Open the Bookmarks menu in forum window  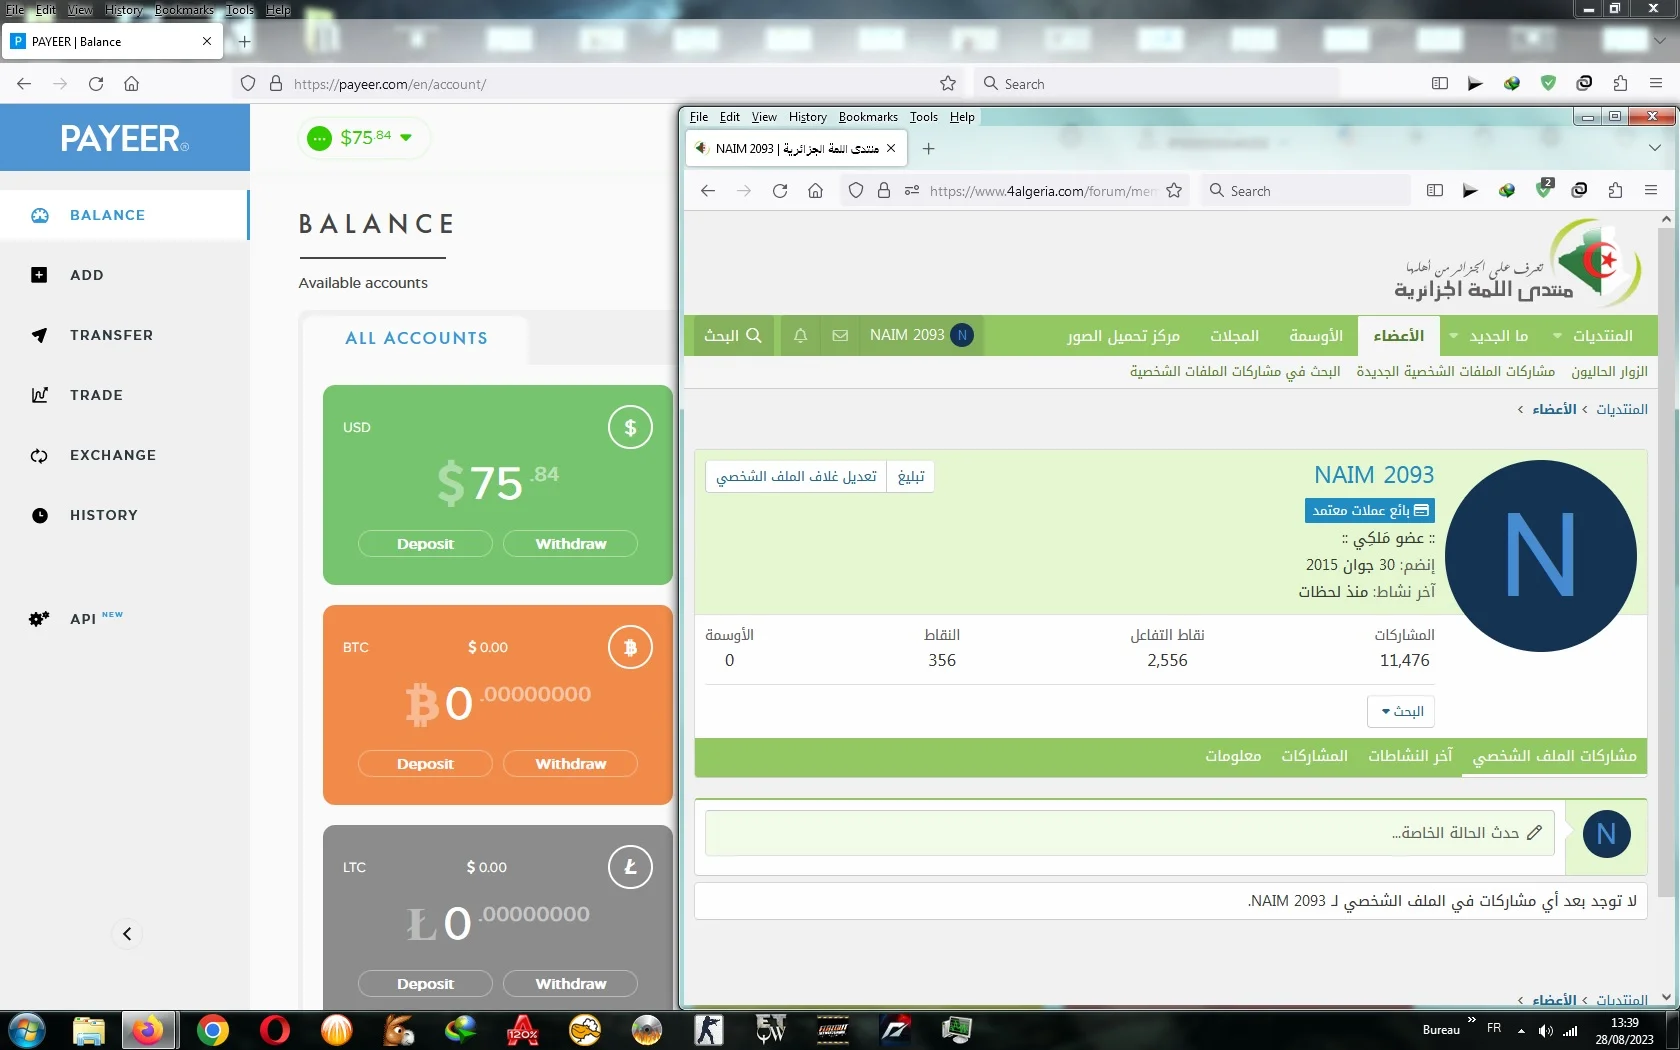[x=867, y=117]
